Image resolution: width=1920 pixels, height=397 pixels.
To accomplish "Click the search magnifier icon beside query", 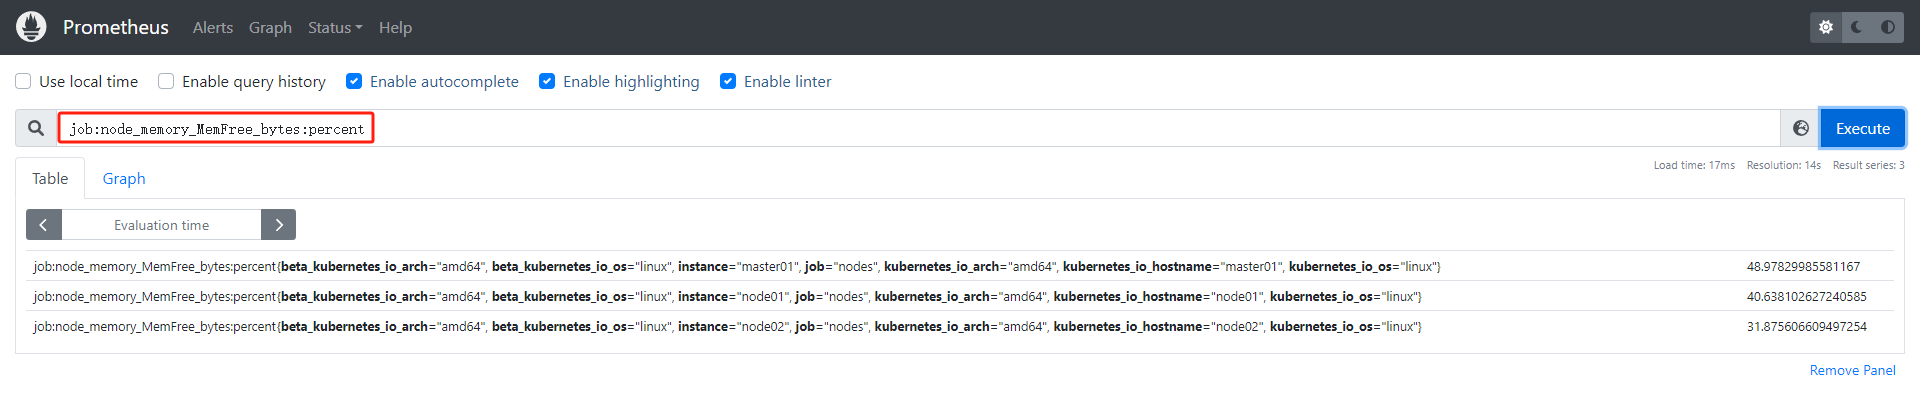I will pos(36,128).
